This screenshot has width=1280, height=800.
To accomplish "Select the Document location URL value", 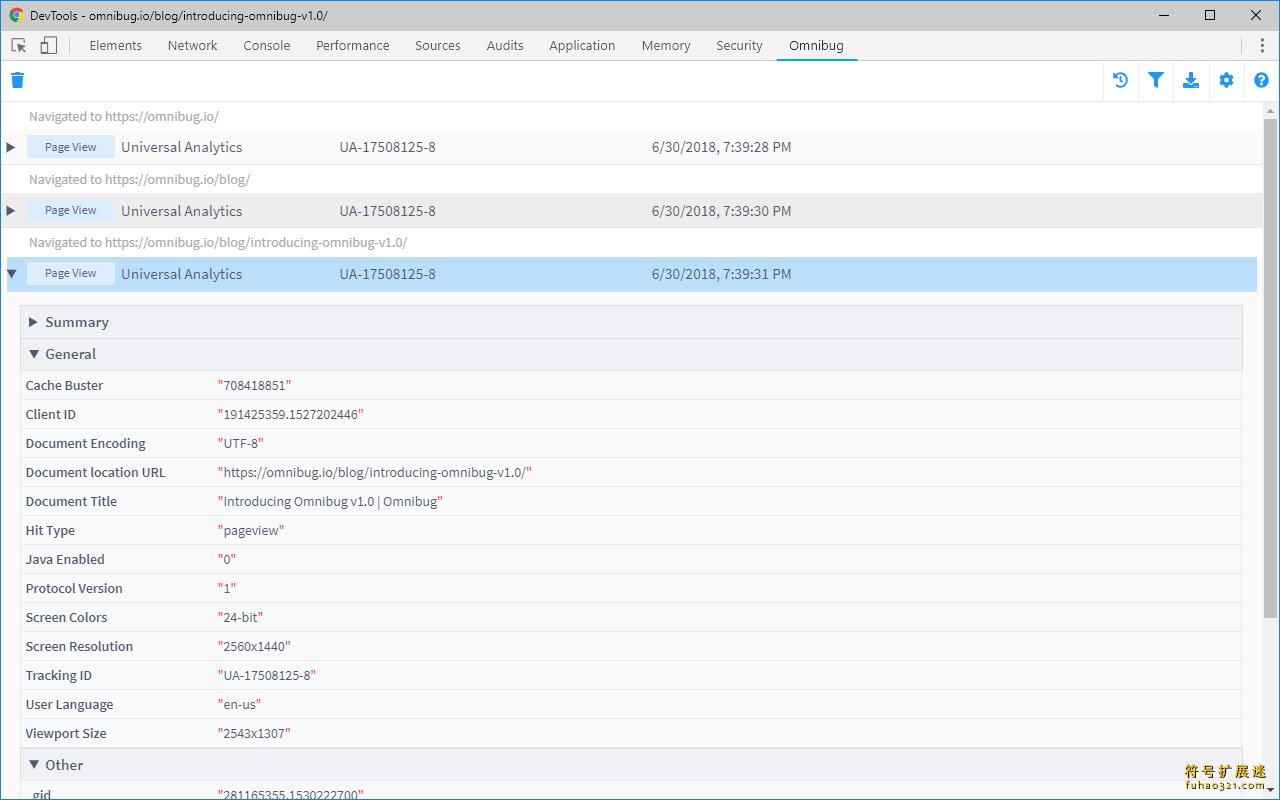I will [x=375, y=472].
